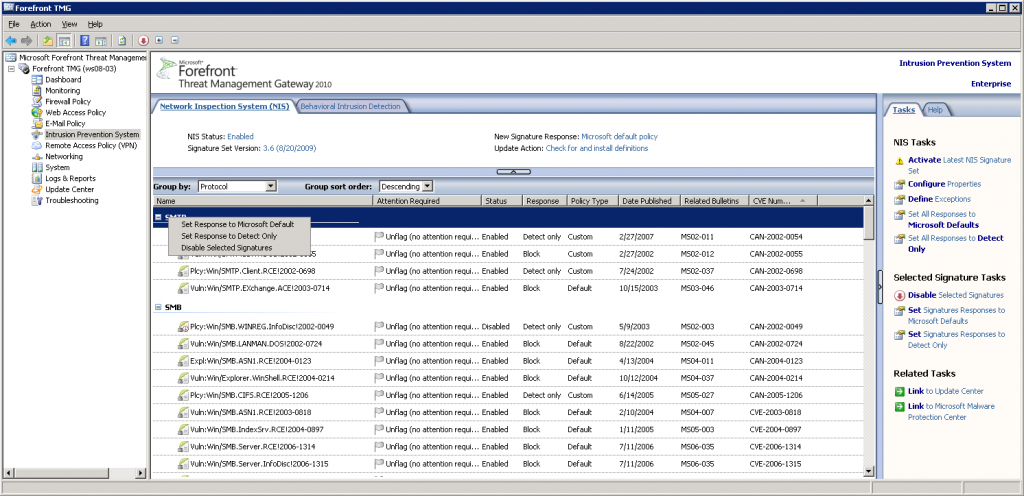Click the Date Published column header
This screenshot has height=496, width=1024.
point(649,201)
